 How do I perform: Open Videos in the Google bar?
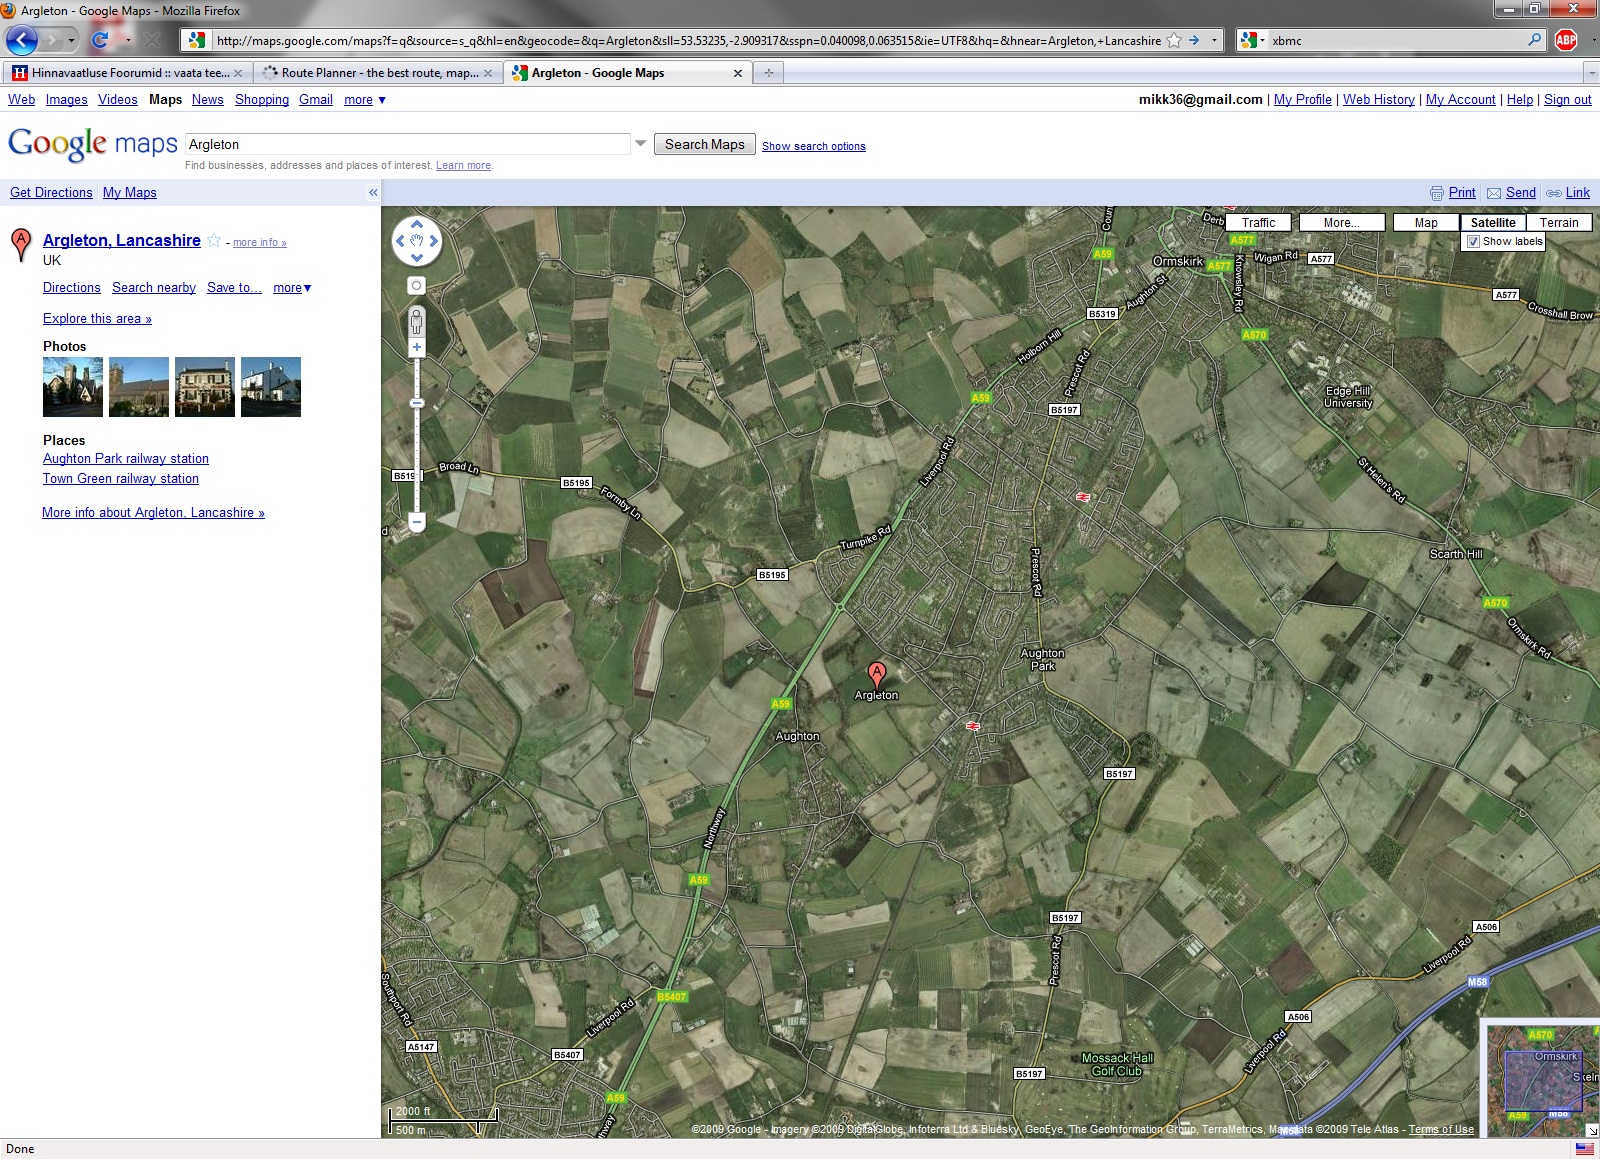(x=118, y=100)
